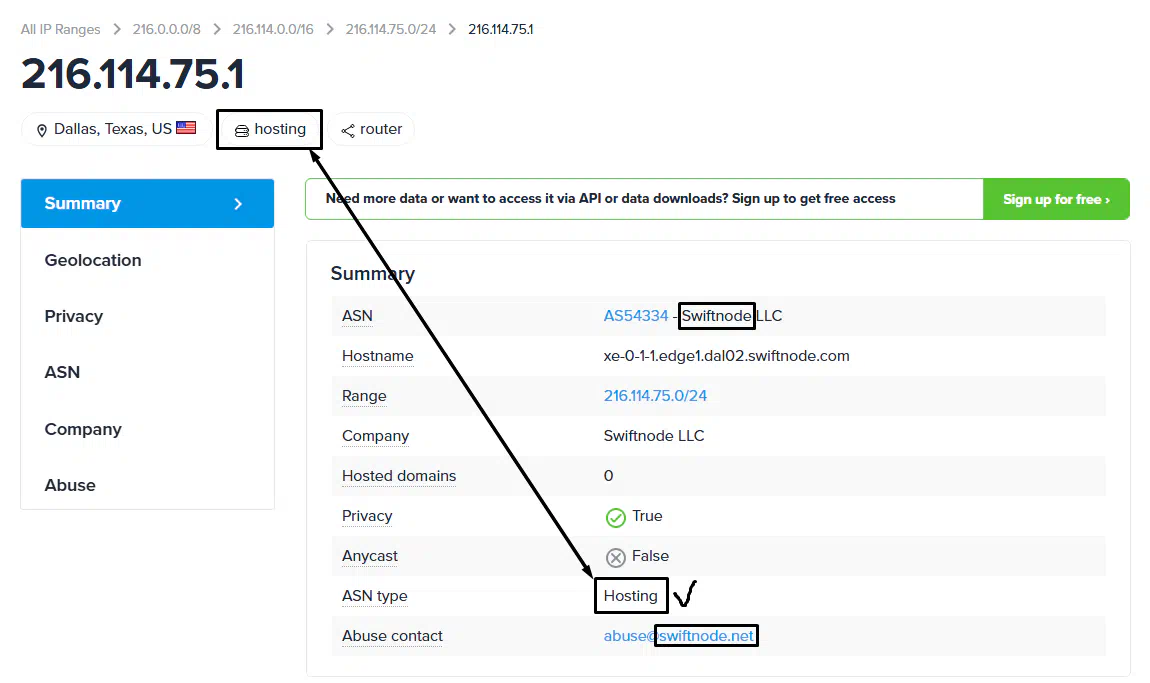Viewport: 1150px width, 683px height.
Task: Click the 216.114.75.1 page heading
Action: 133,74
